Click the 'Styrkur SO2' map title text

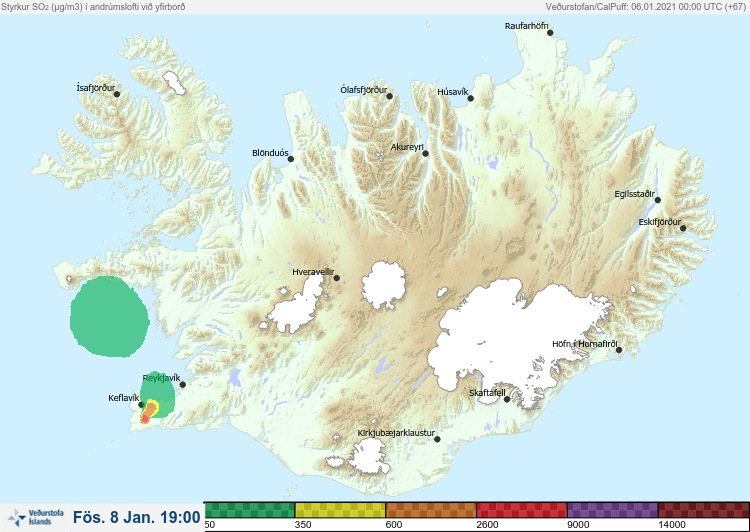coord(93,7)
